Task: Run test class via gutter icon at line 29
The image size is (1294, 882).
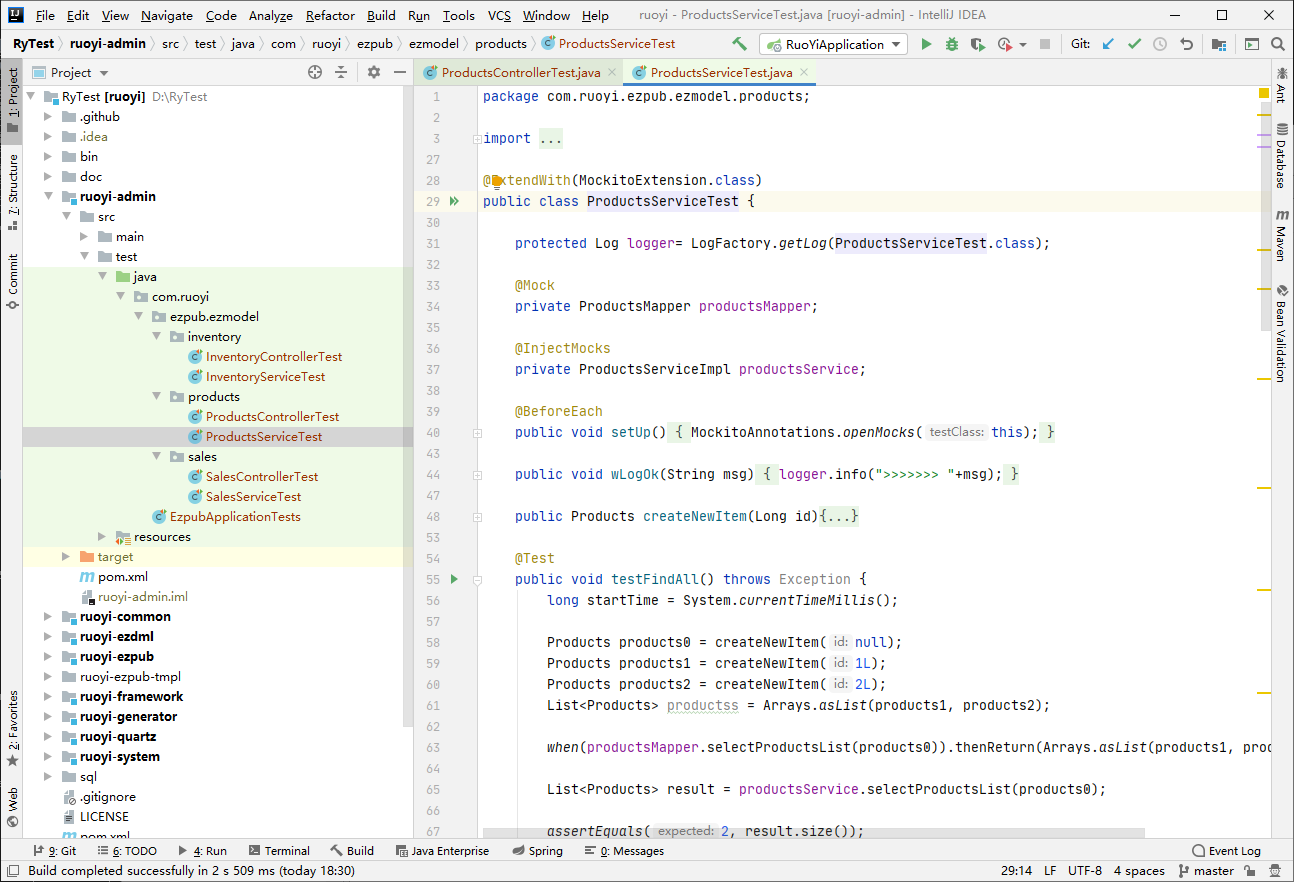Action: (x=454, y=201)
